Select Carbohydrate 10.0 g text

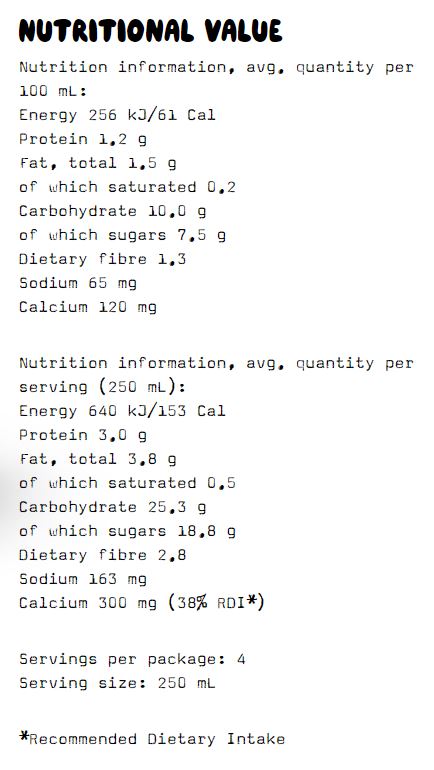click(x=112, y=212)
